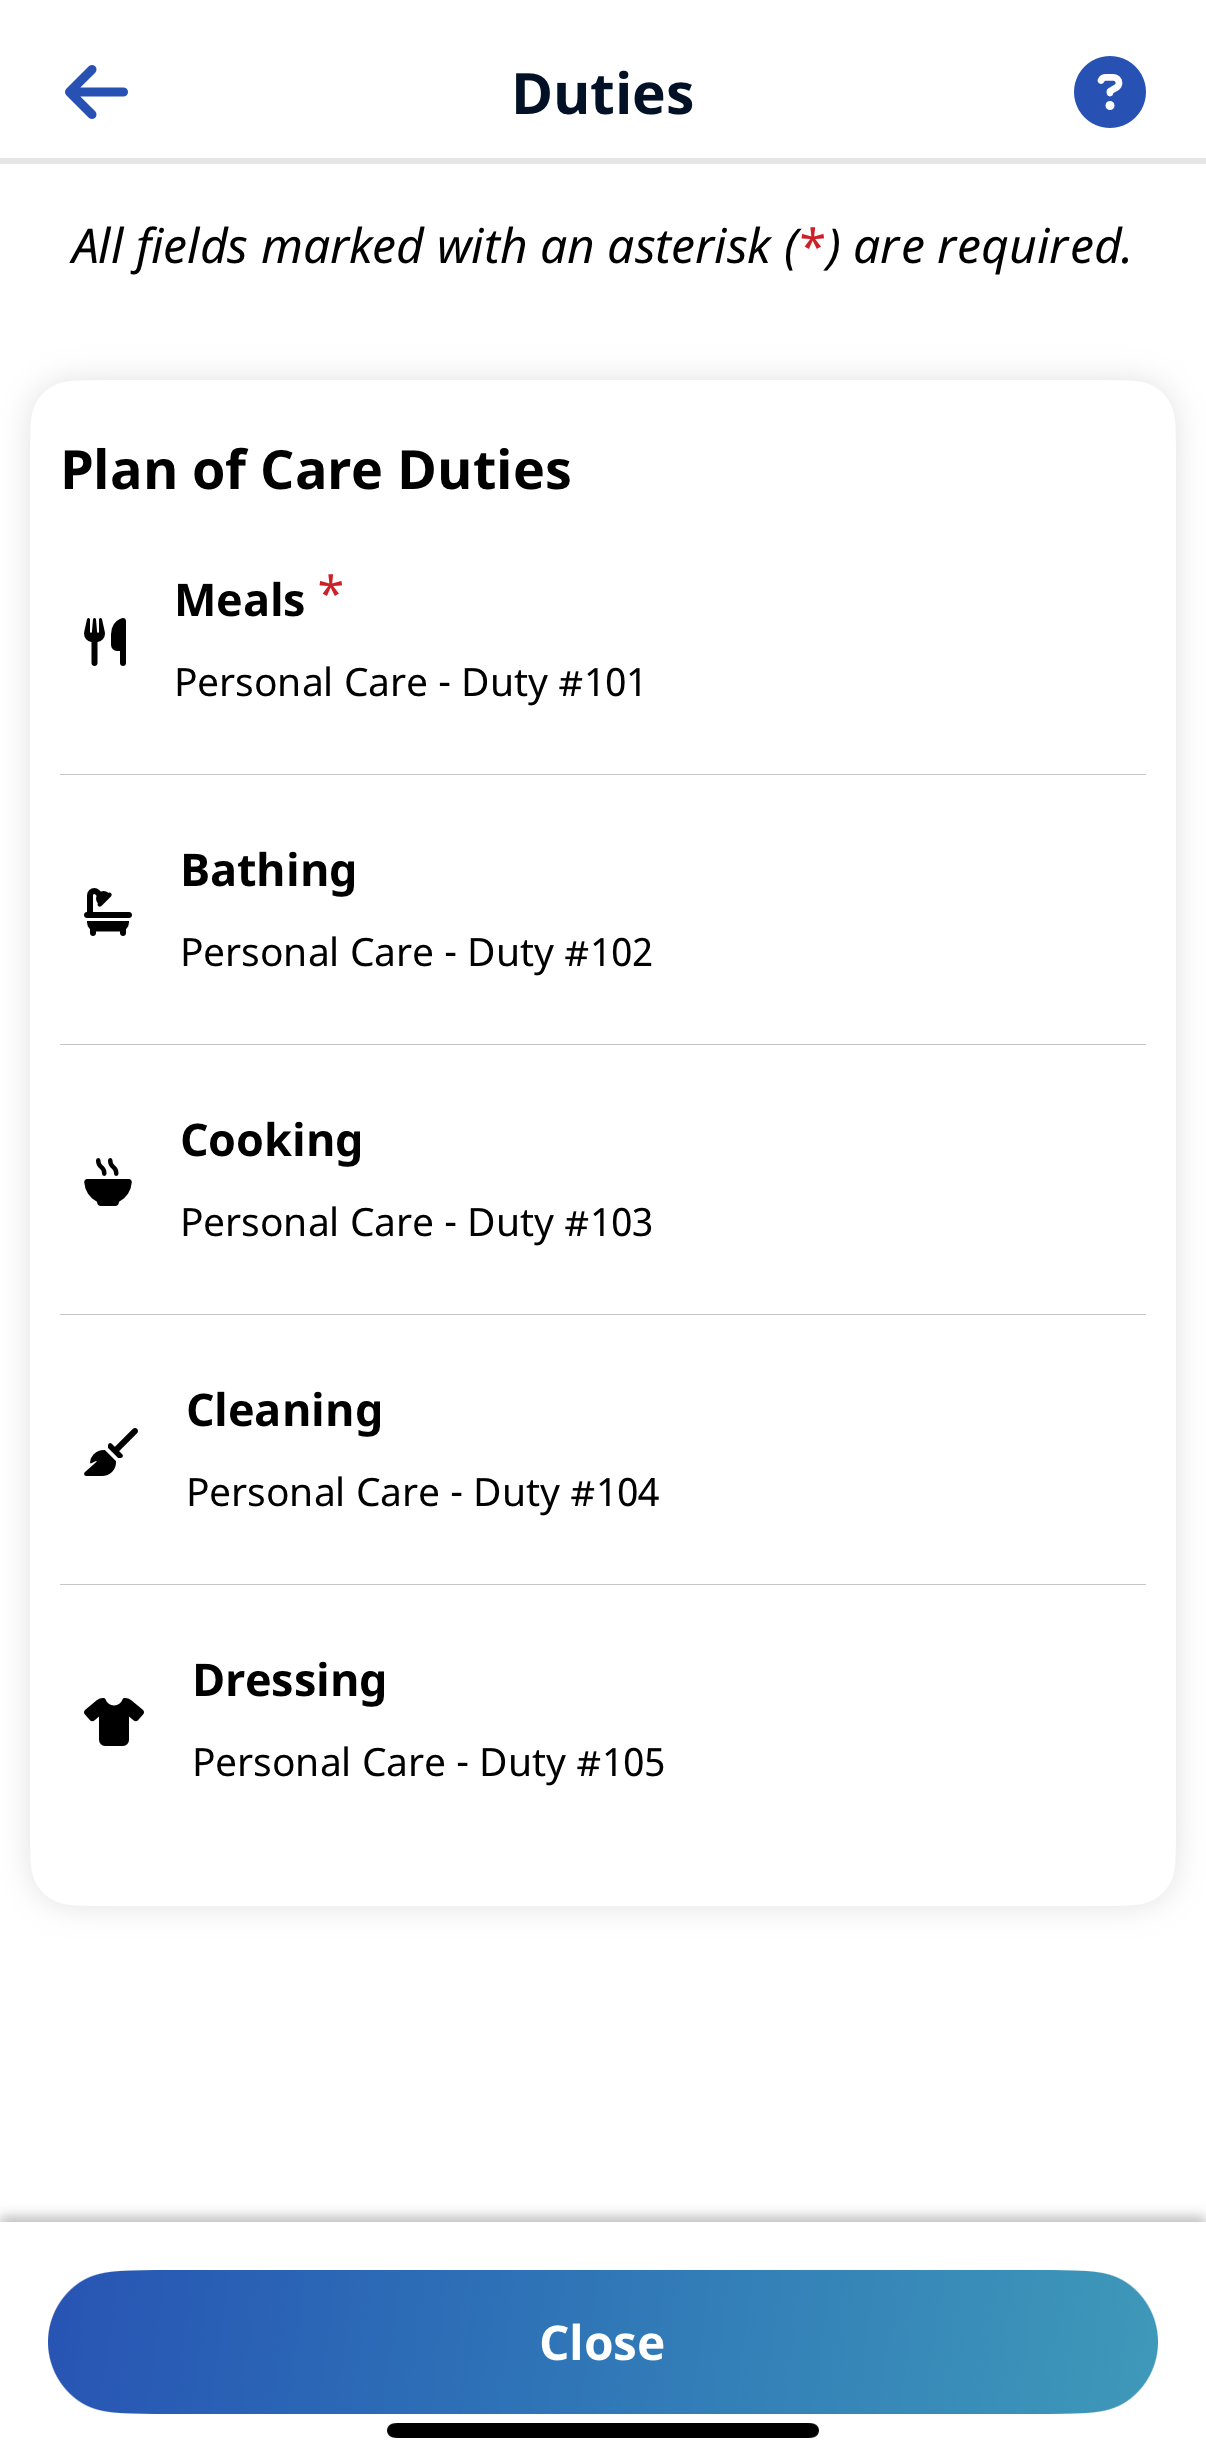Tap the back arrow icon
Image resolution: width=1206 pixels, height=2462 pixels.
pos(96,92)
